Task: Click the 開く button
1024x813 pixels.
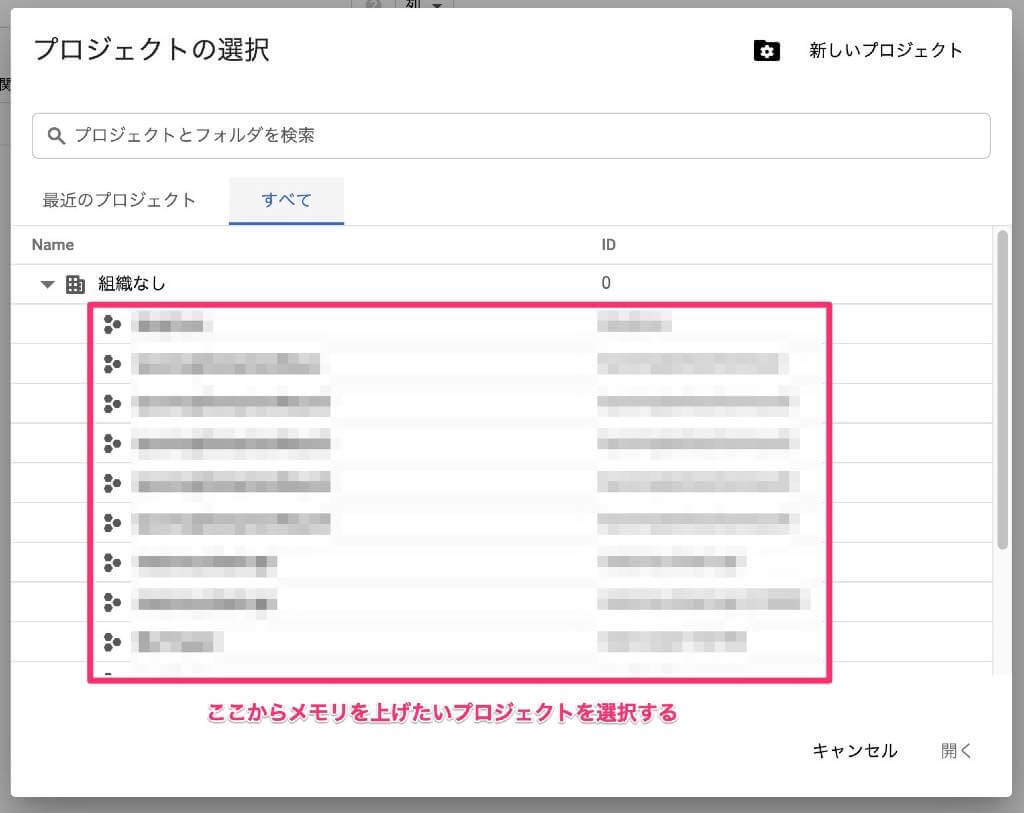Action: tap(956, 751)
